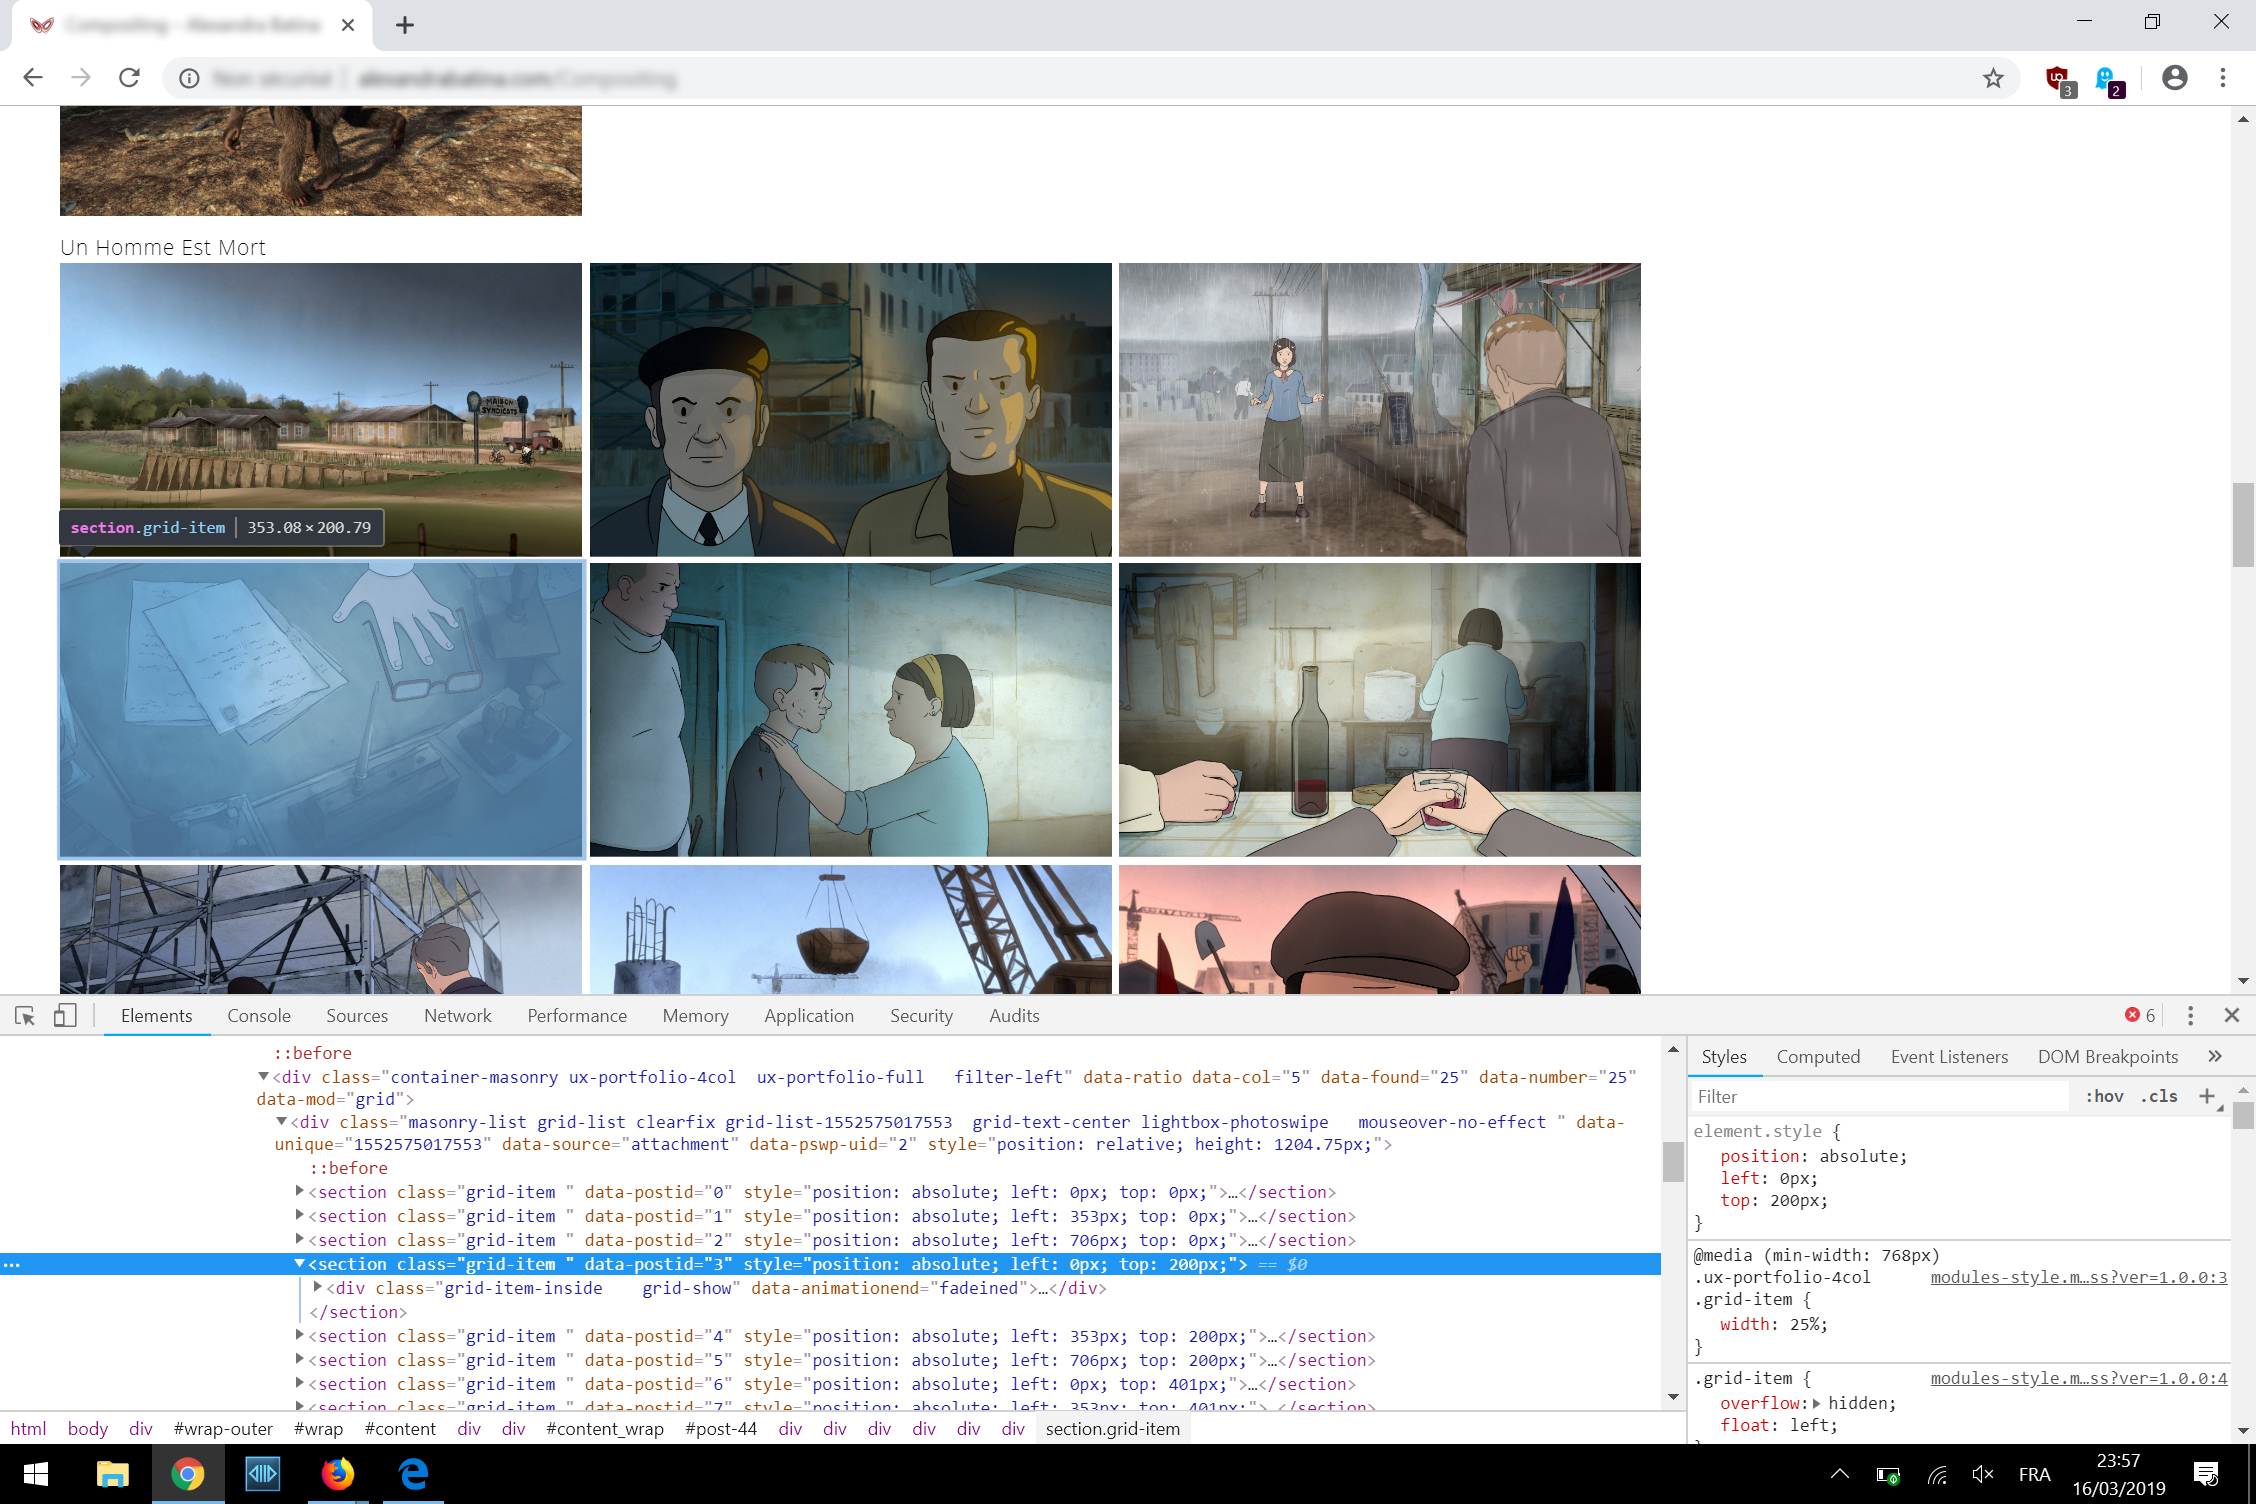Launch Edge from the taskbar
The image size is (2256, 1504).
coord(413,1474)
